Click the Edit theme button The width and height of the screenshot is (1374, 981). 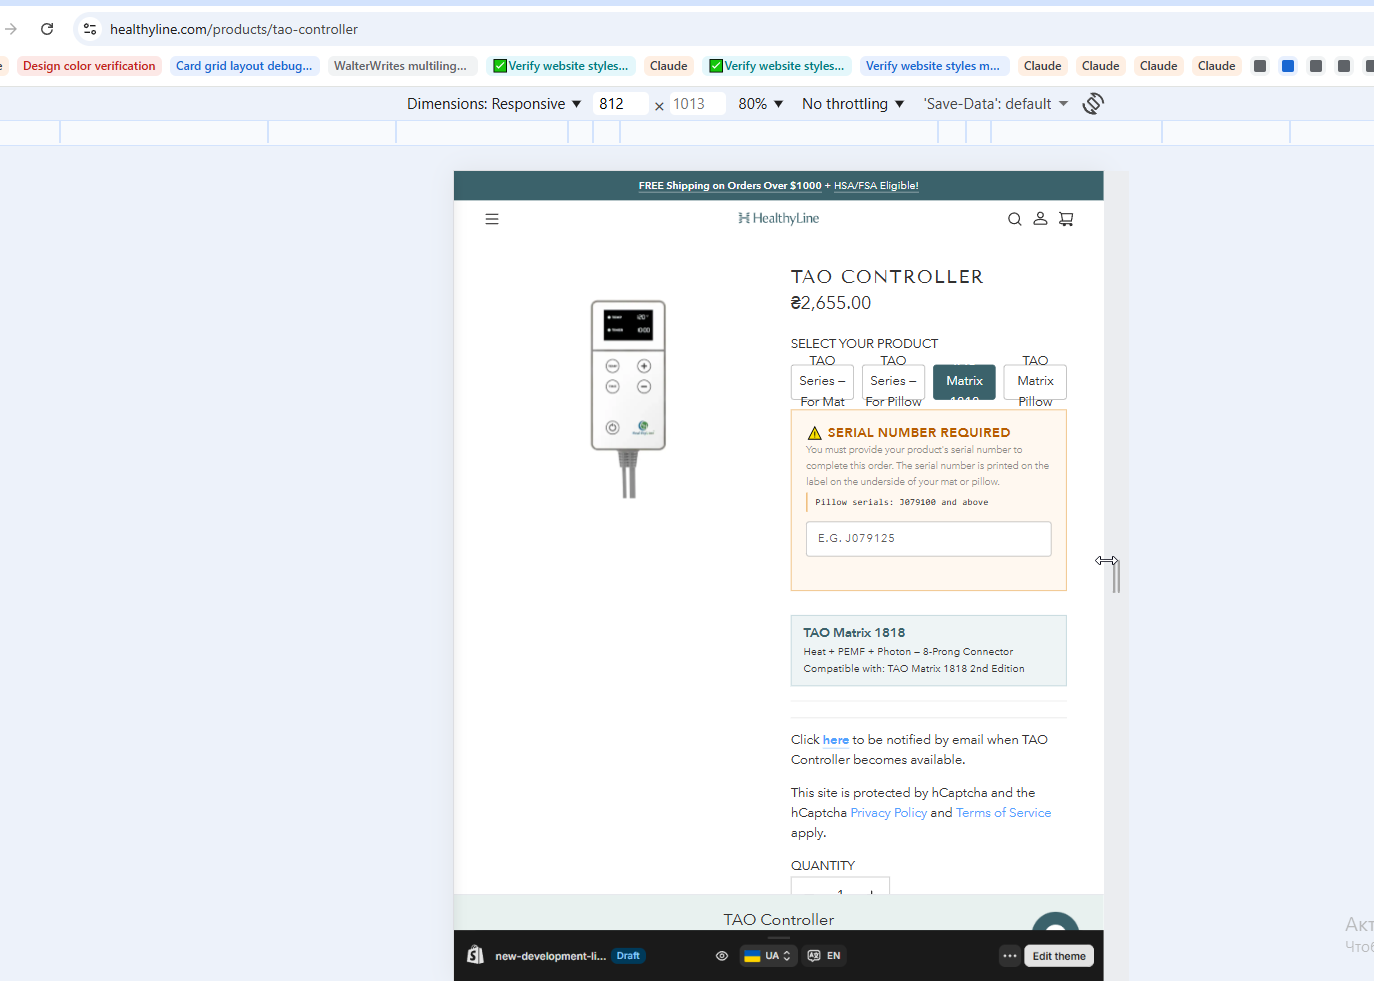pos(1059,956)
